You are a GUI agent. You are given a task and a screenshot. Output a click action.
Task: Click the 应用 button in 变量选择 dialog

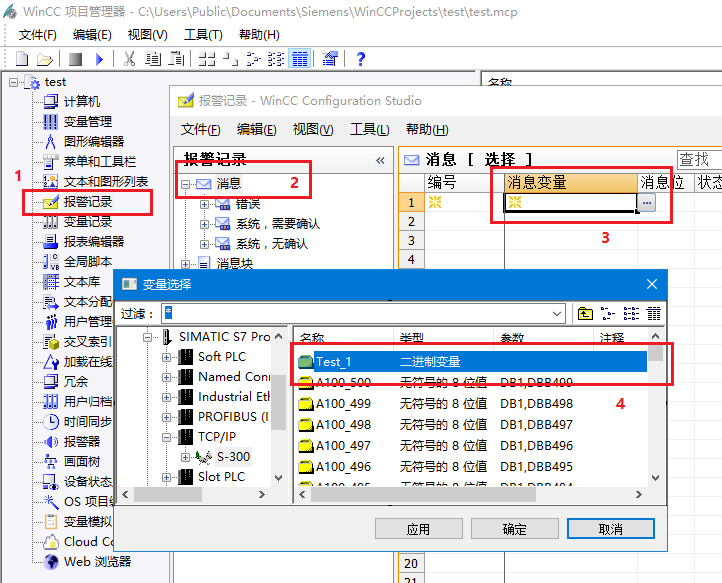pyautogui.click(x=419, y=529)
